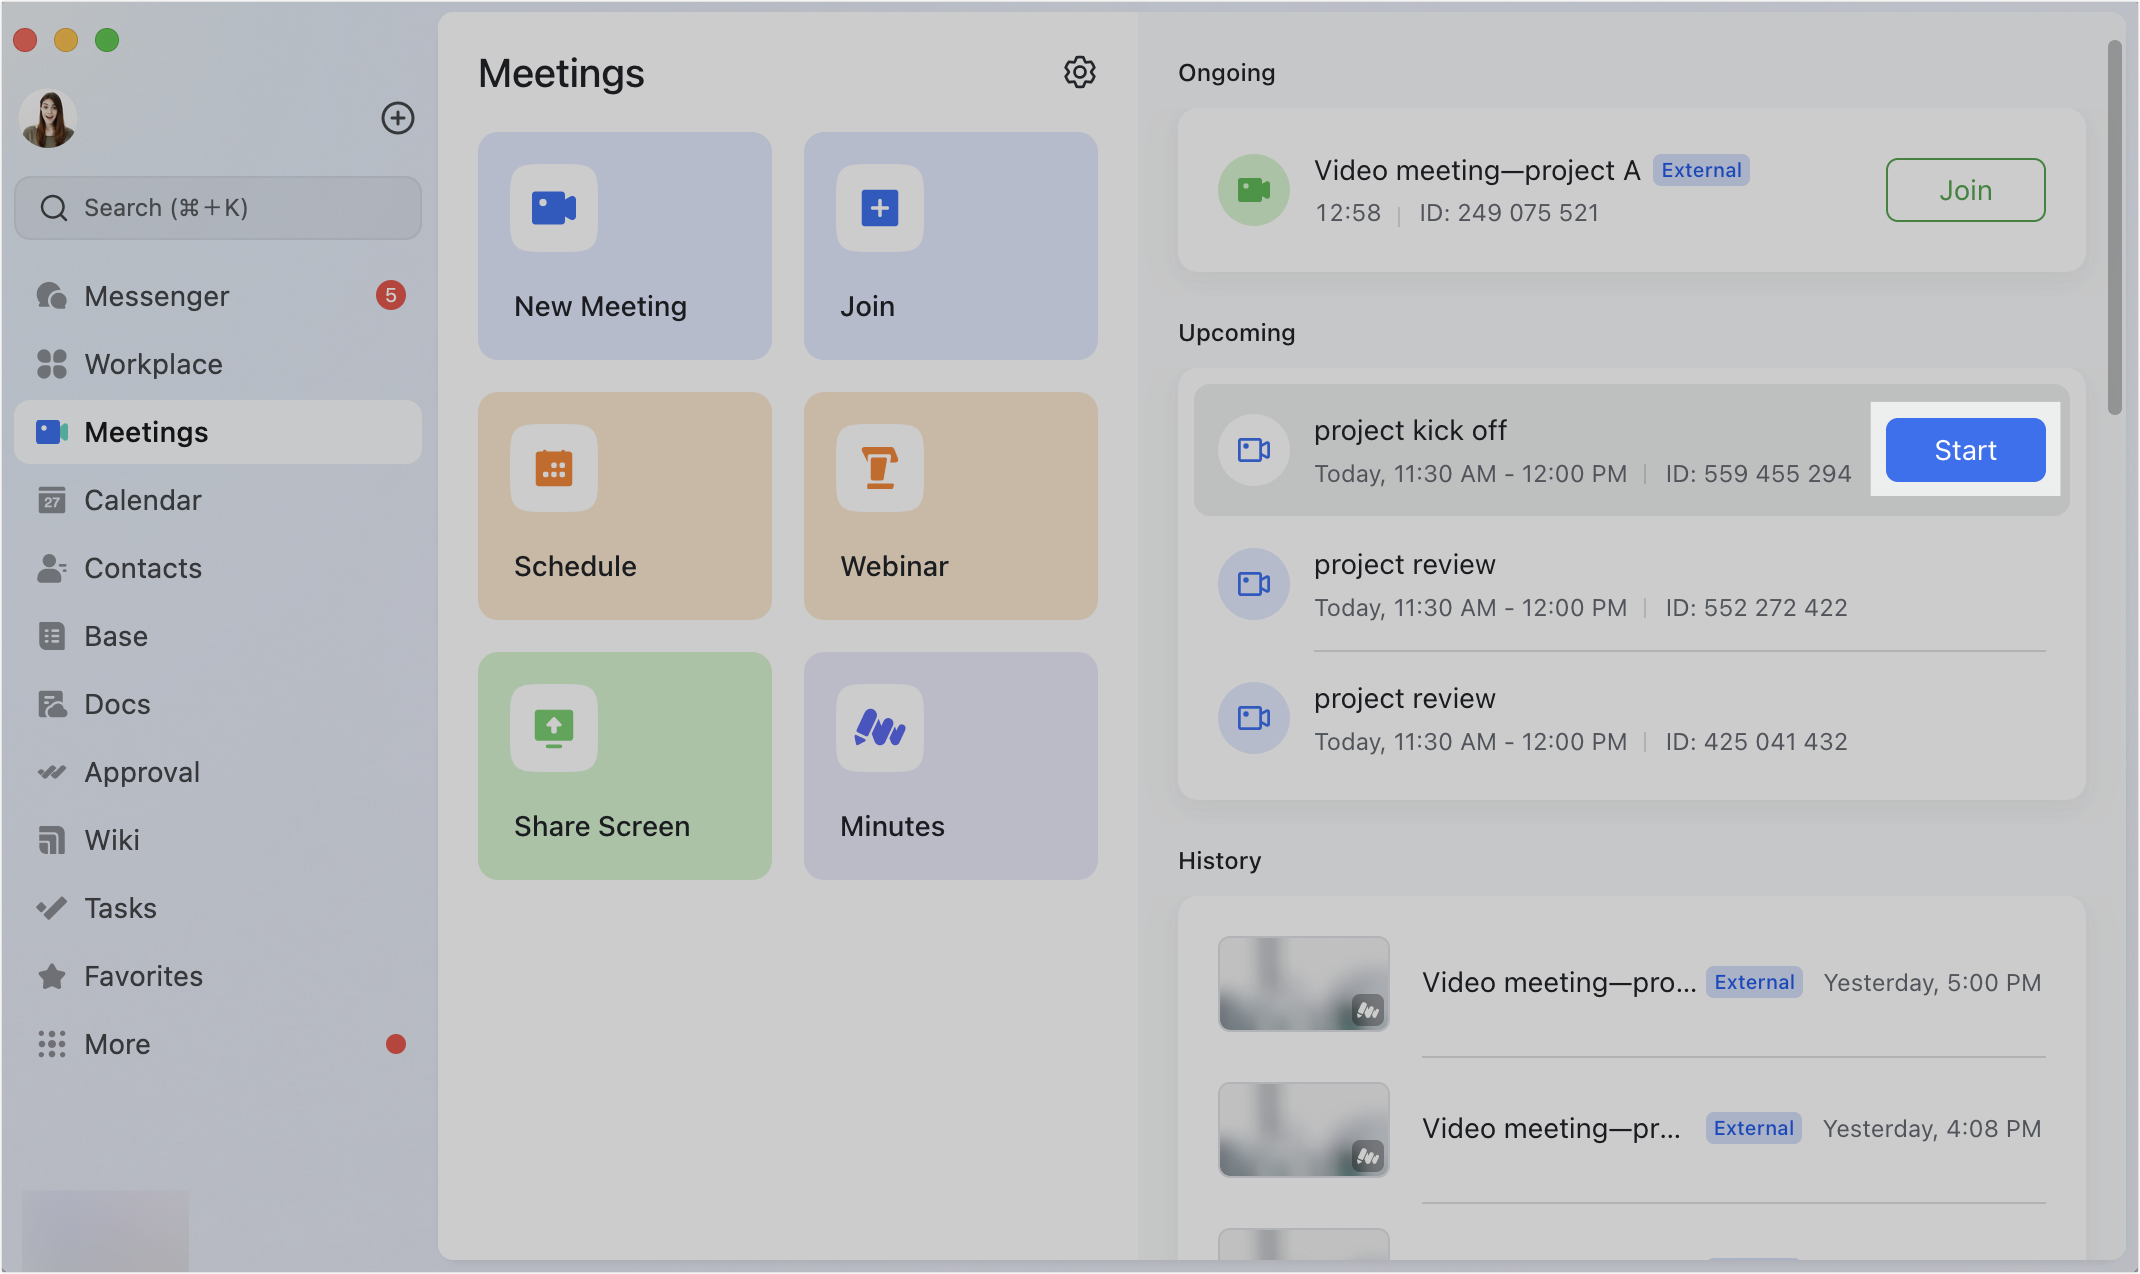Screen dimensions: 2140x1274
Task: Open Contacts from the sidebar
Action: coord(143,568)
